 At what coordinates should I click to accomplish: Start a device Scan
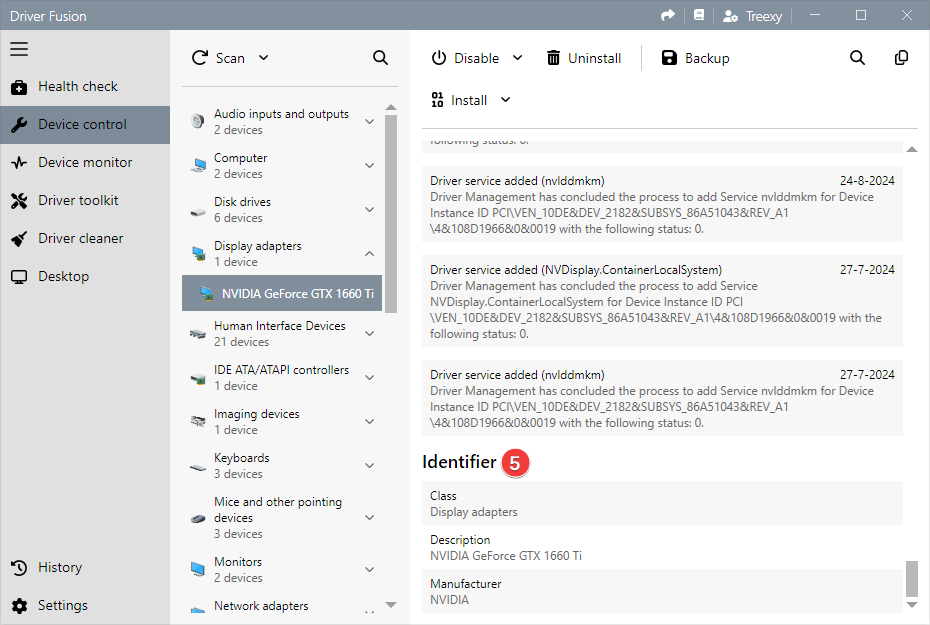[218, 58]
